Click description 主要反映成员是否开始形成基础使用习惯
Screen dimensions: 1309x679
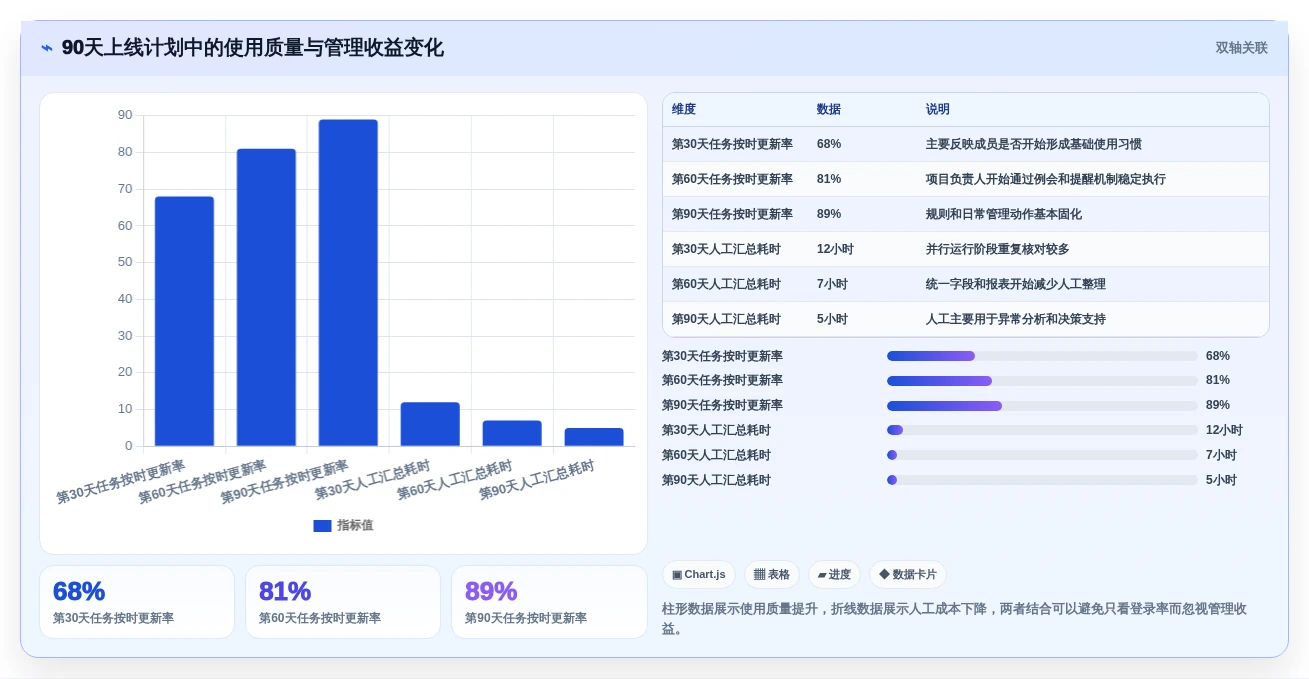[1034, 144]
